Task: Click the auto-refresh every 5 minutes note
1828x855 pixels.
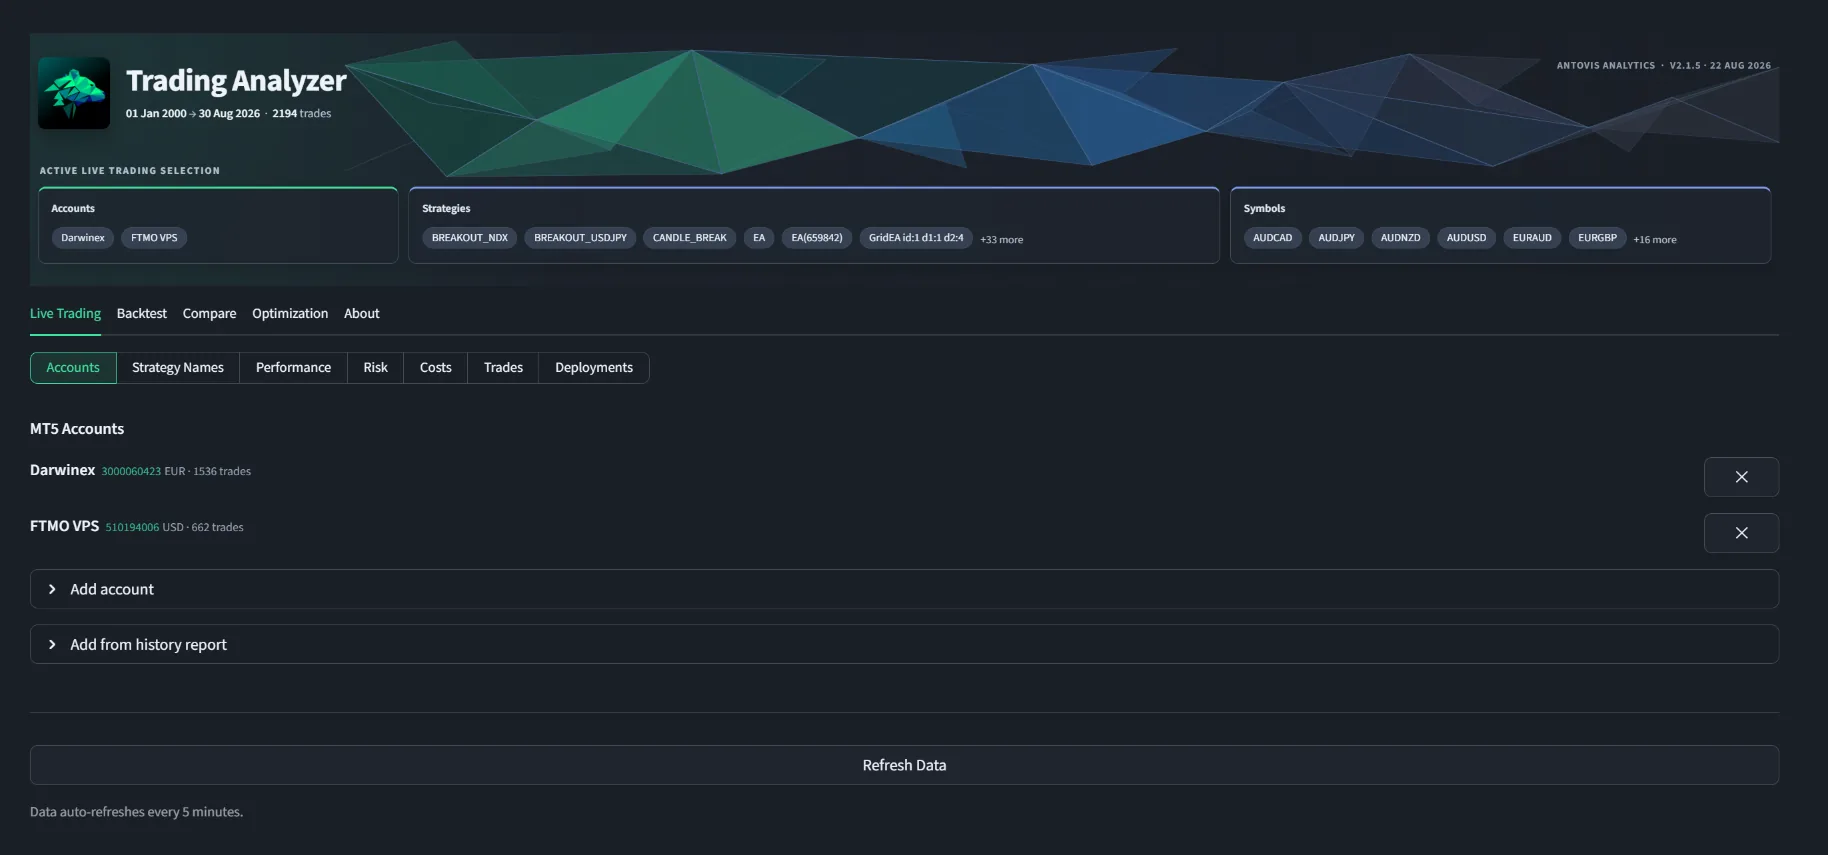Action: pyautogui.click(x=136, y=812)
